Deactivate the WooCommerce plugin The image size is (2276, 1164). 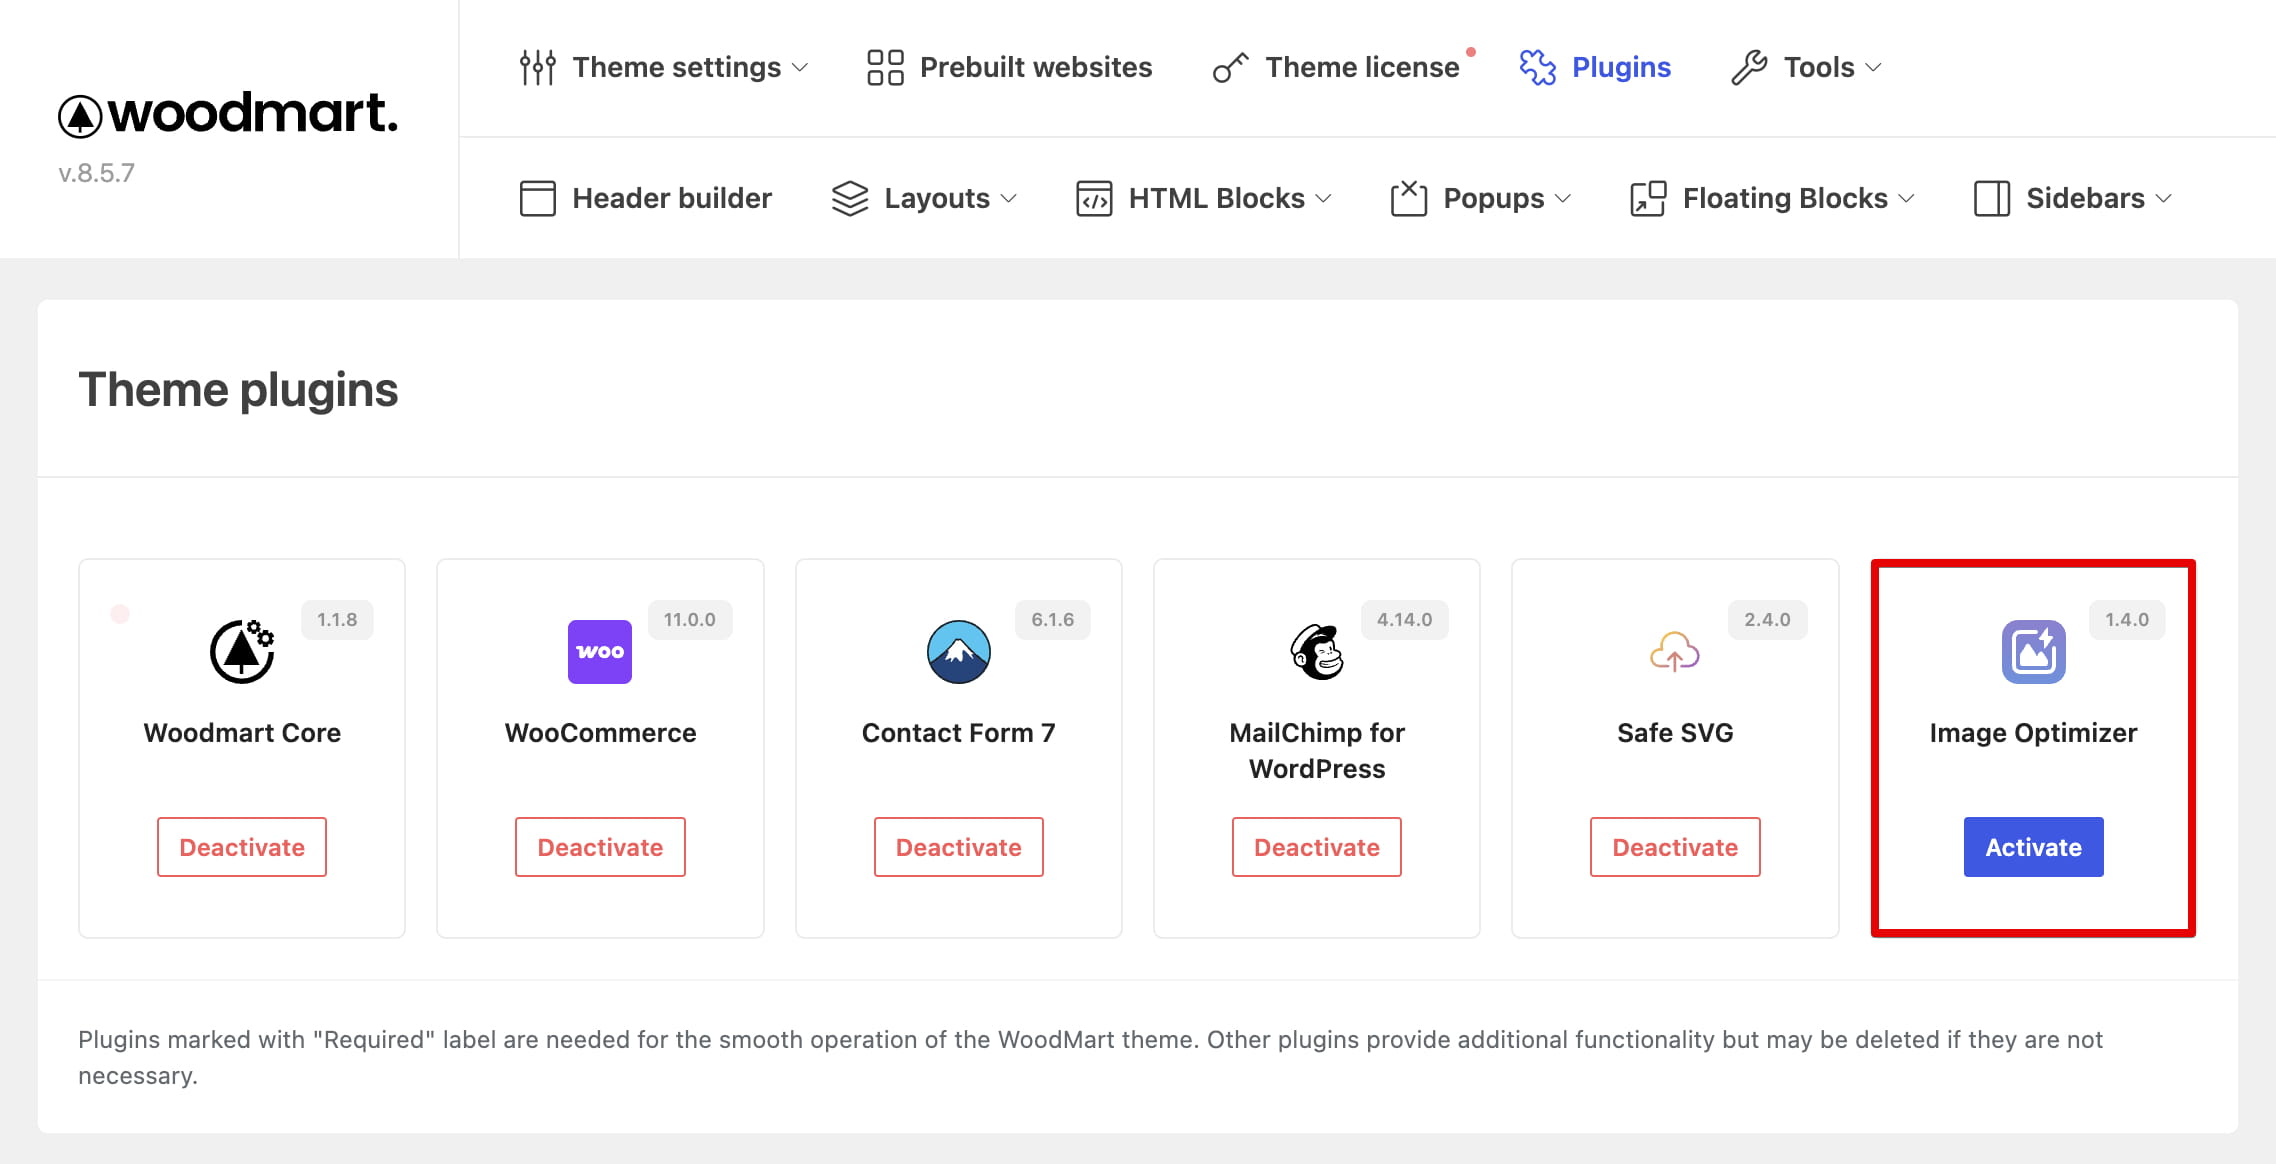pos(600,847)
